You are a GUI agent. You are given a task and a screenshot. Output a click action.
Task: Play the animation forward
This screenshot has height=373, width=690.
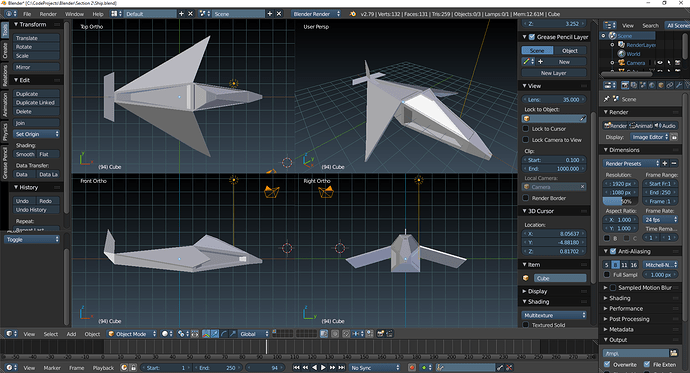pyautogui.click(x=323, y=367)
